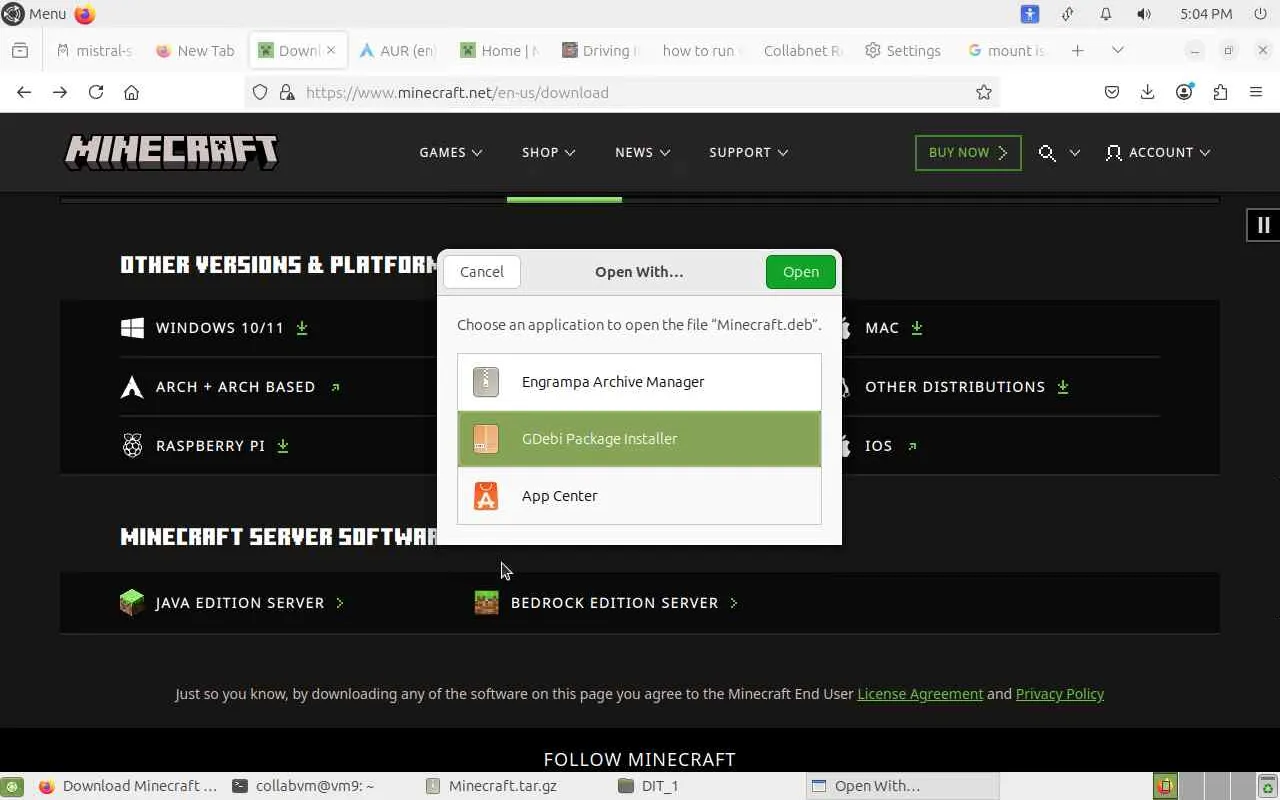This screenshot has width=1280, height=800.
Task: Expand the NEWS navigation dropdown
Action: (643, 153)
